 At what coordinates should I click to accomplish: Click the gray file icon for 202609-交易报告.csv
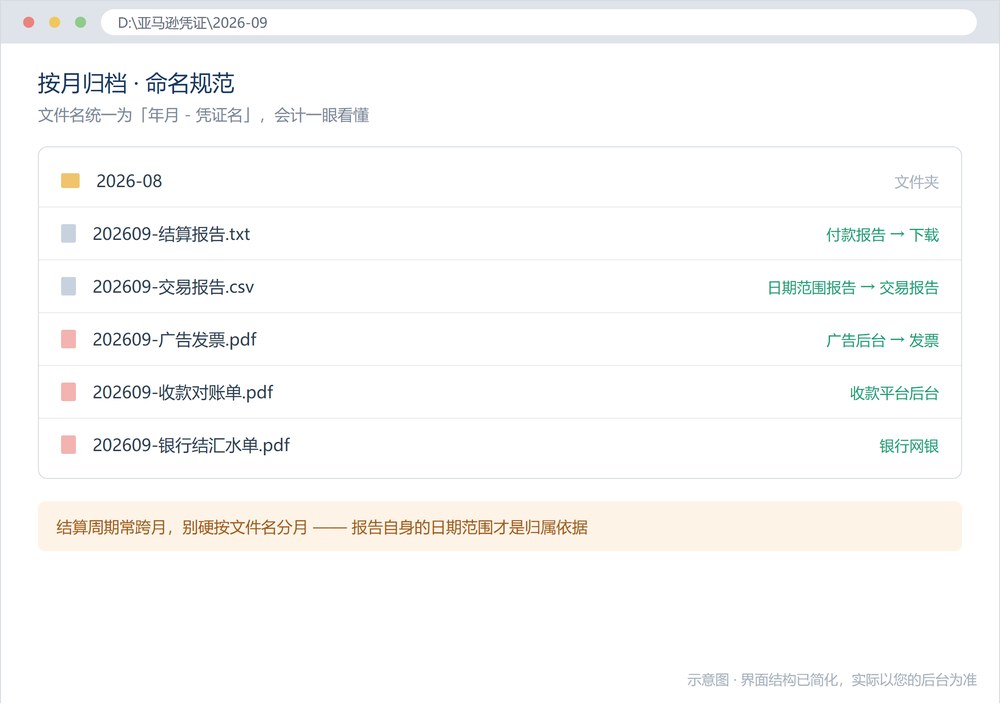pyautogui.click(x=68, y=286)
